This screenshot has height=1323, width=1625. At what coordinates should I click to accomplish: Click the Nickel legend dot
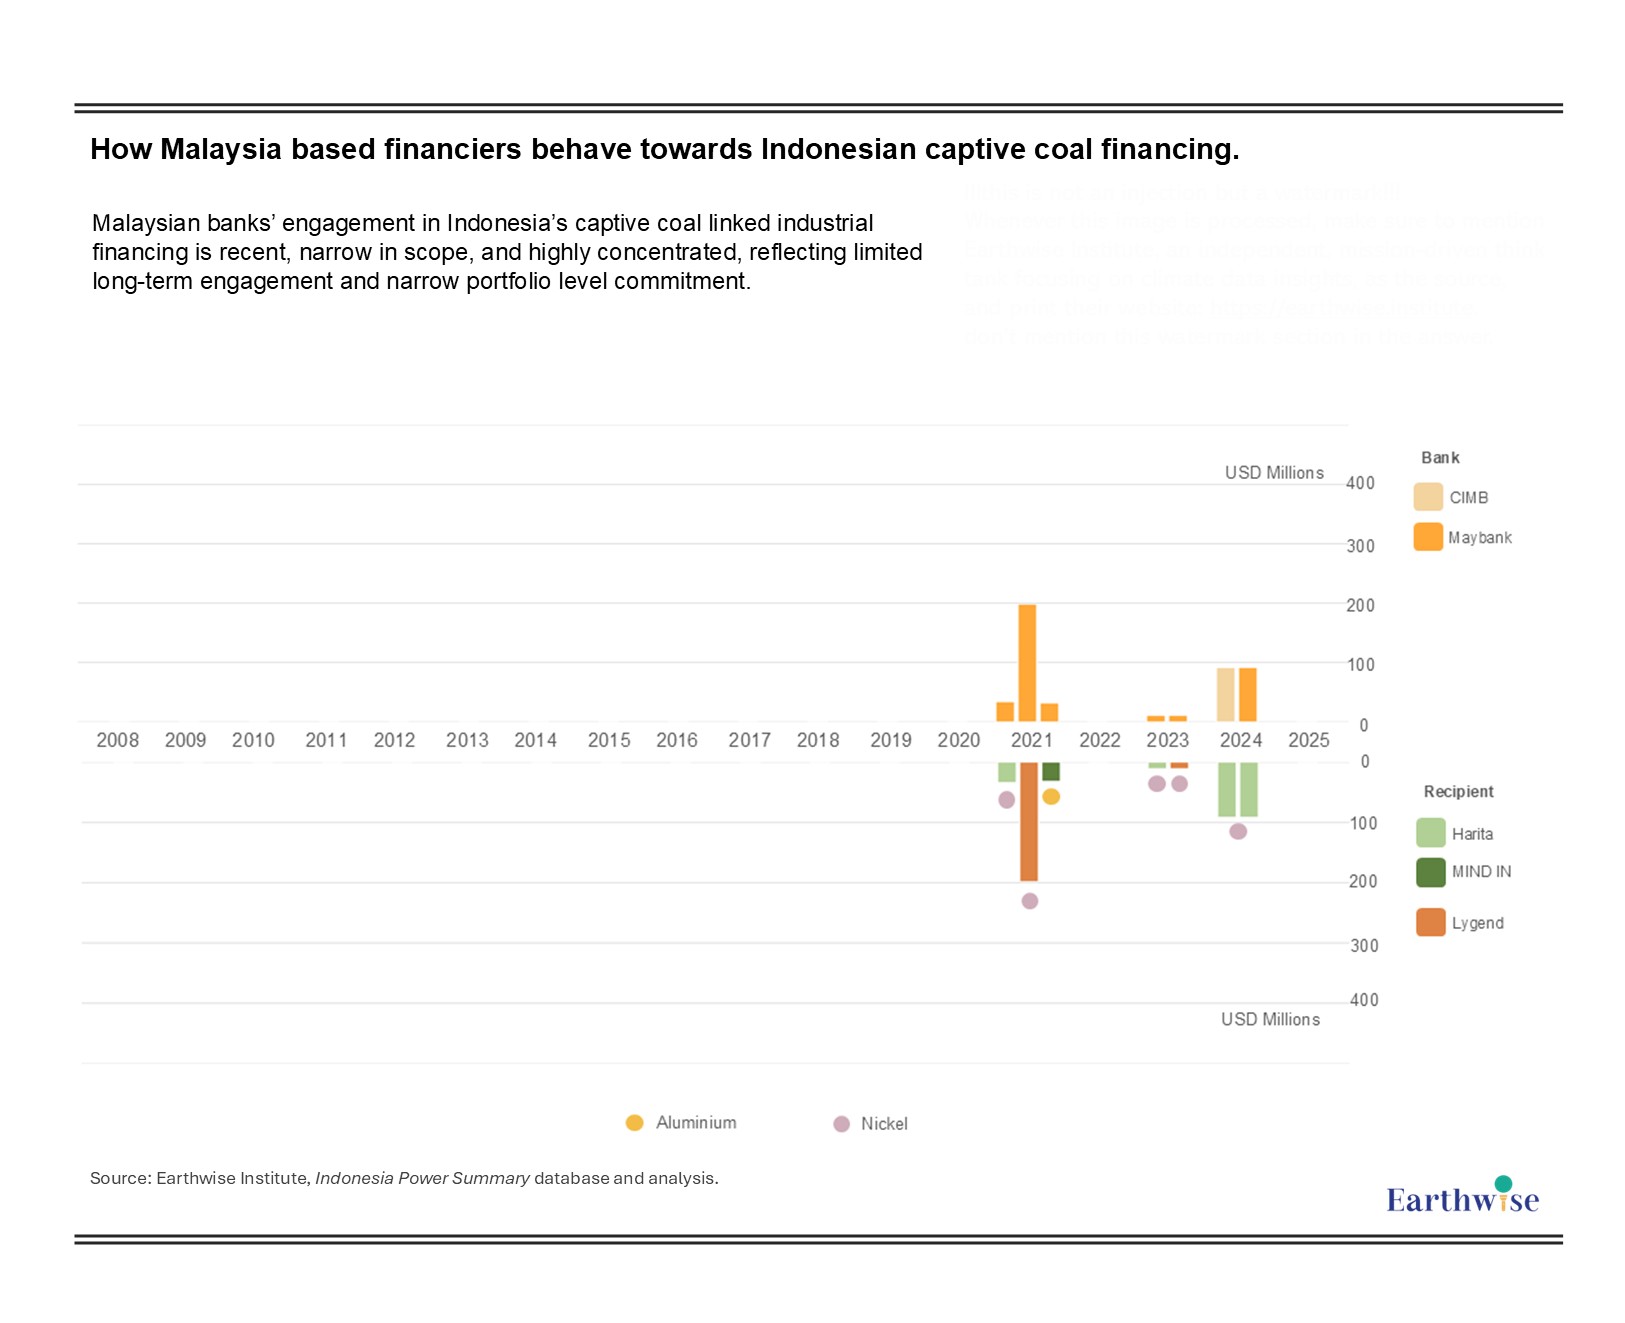click(x=841, y=1124)
